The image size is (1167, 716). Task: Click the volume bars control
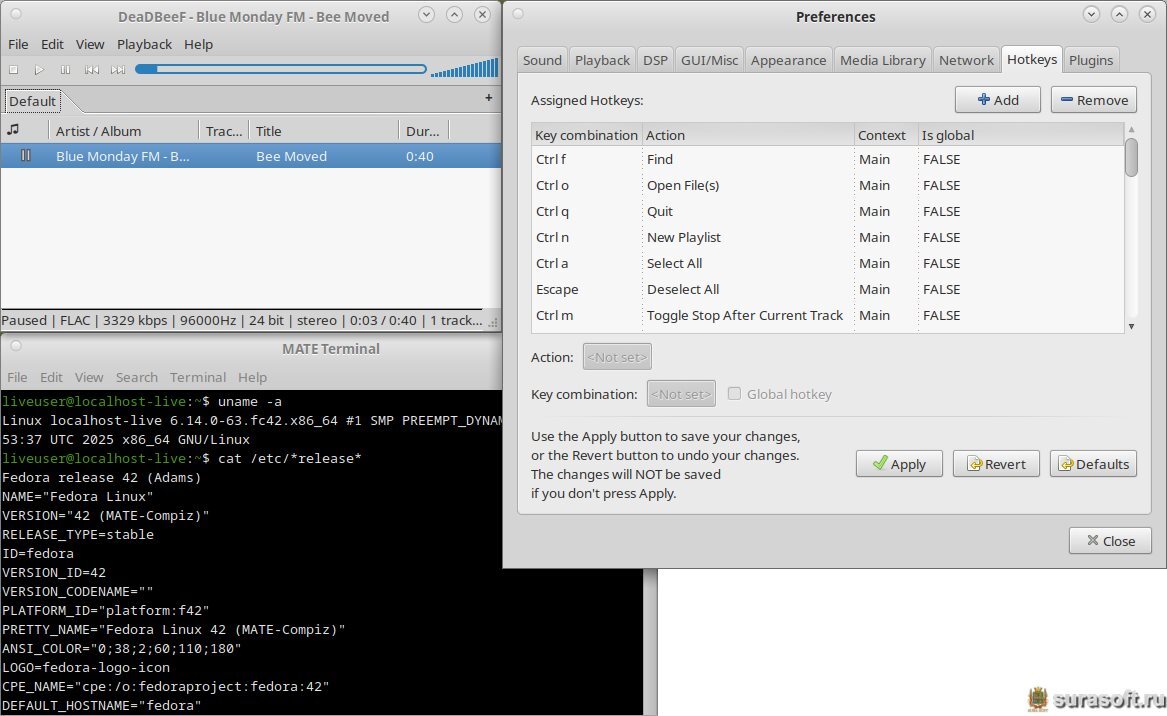point(464,69)
